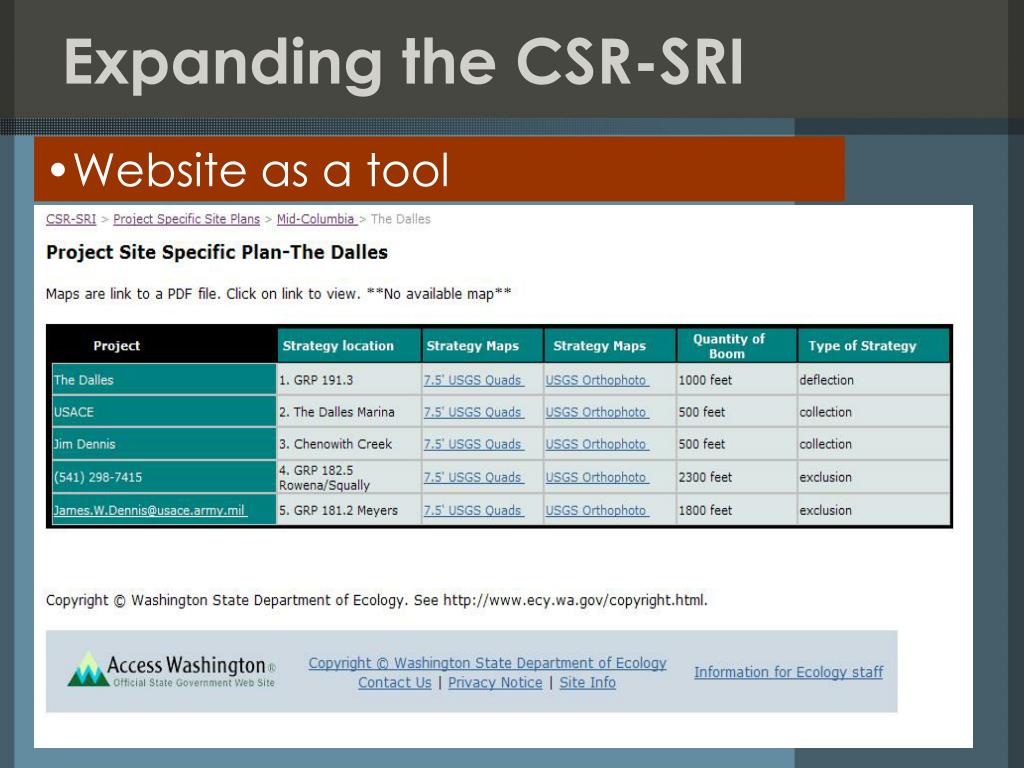Select '4. GRP 182.5 Rowena/Squally' cell
This screenshot has width=1024, height=768.
tap(349, 477)
